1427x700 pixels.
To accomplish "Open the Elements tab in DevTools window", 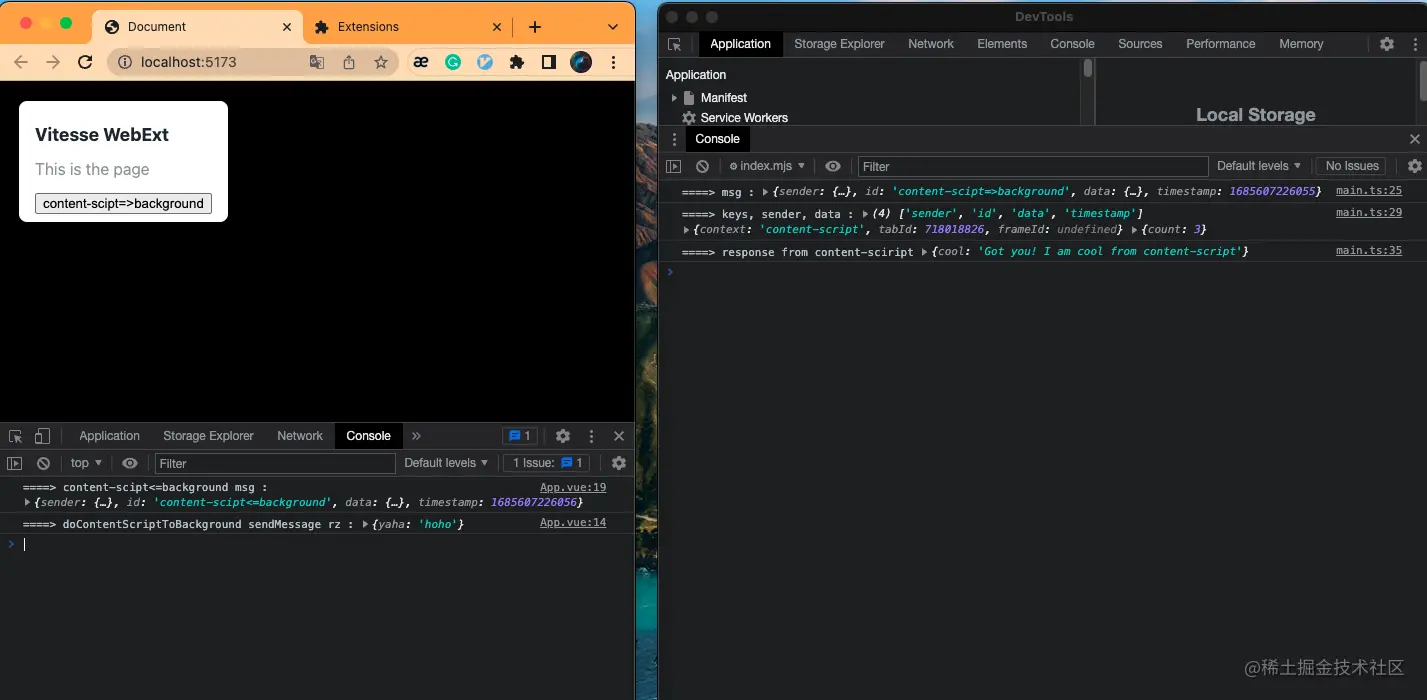I will click(1002, 44).
